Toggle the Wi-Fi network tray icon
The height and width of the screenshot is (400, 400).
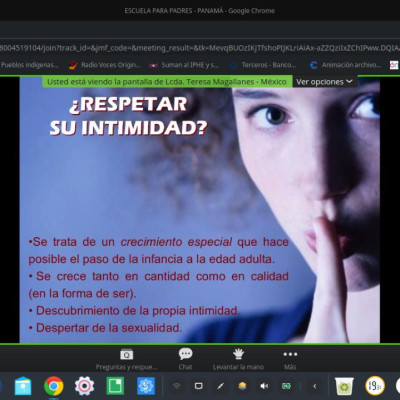pyautogui.click(x=177, y=386)
